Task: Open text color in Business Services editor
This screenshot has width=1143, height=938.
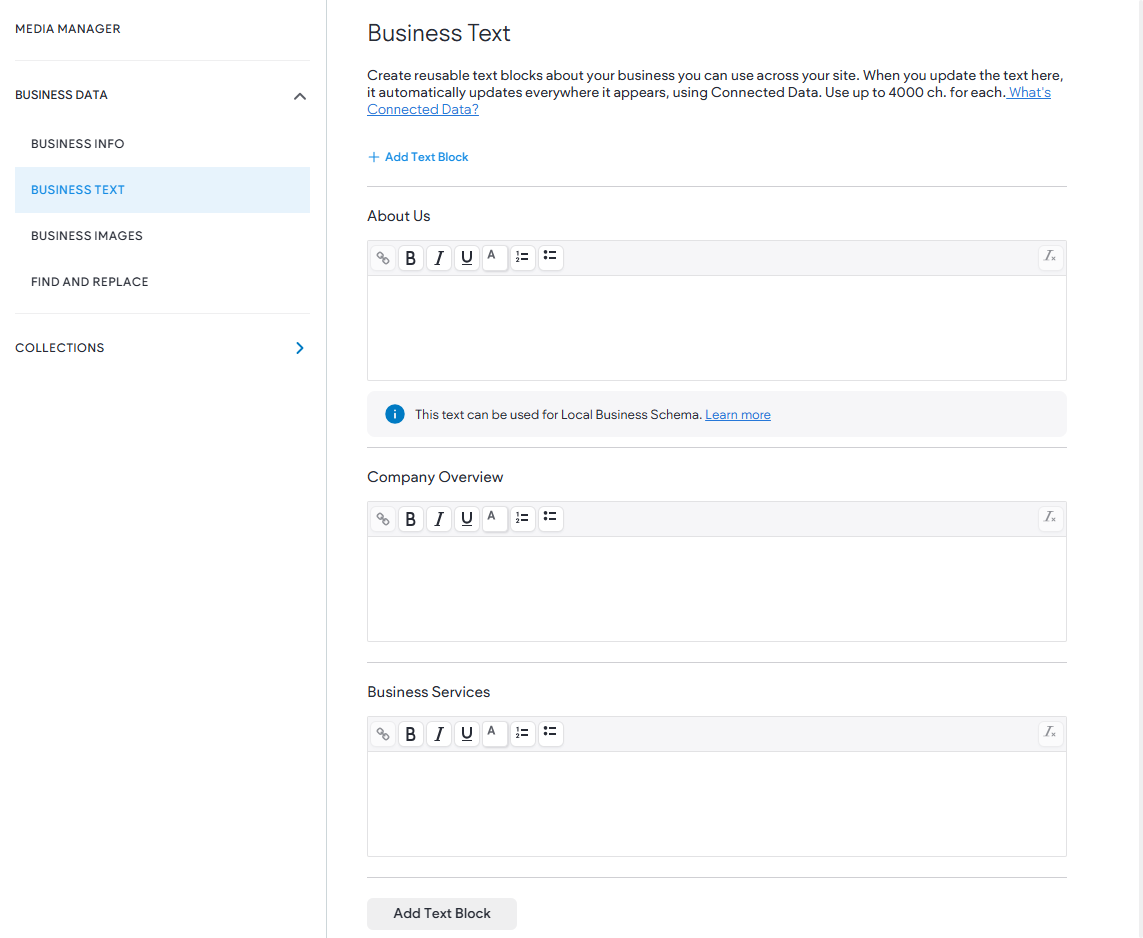Action: click(x=495, y=733)
